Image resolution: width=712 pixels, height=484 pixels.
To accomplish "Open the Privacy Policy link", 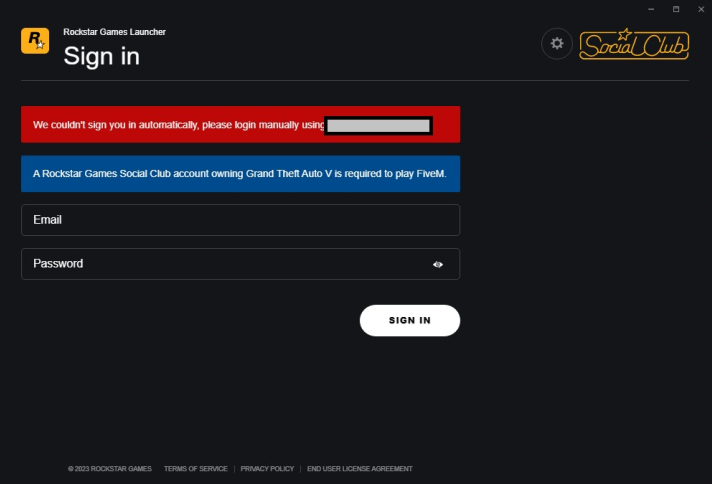I will point(267,469).
